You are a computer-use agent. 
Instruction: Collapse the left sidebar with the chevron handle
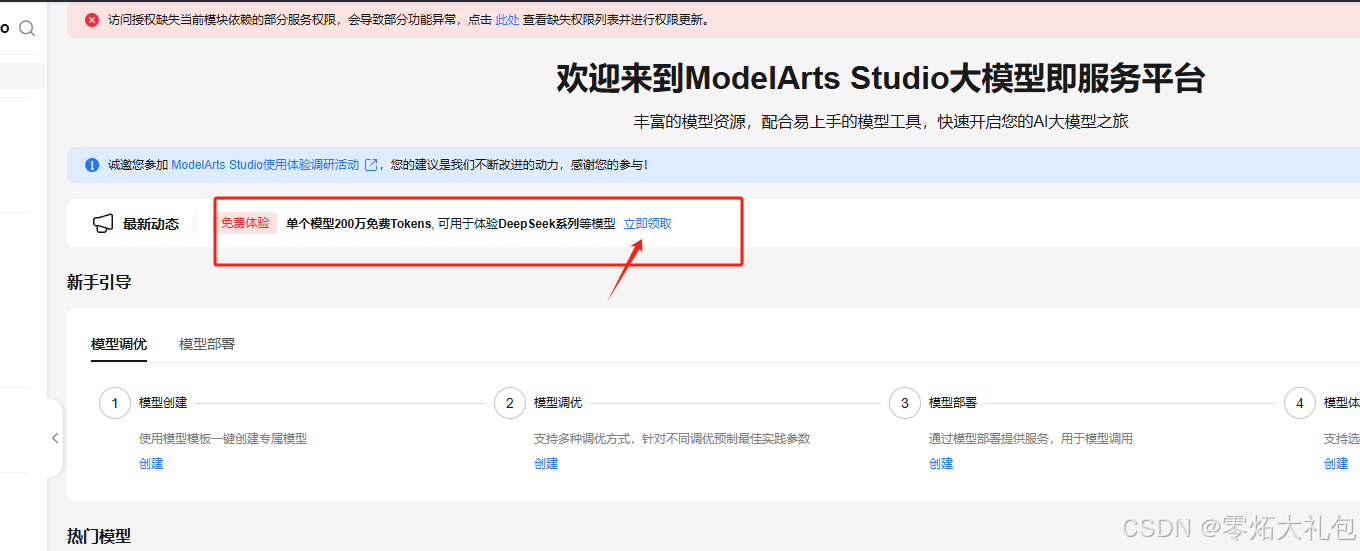55,438
